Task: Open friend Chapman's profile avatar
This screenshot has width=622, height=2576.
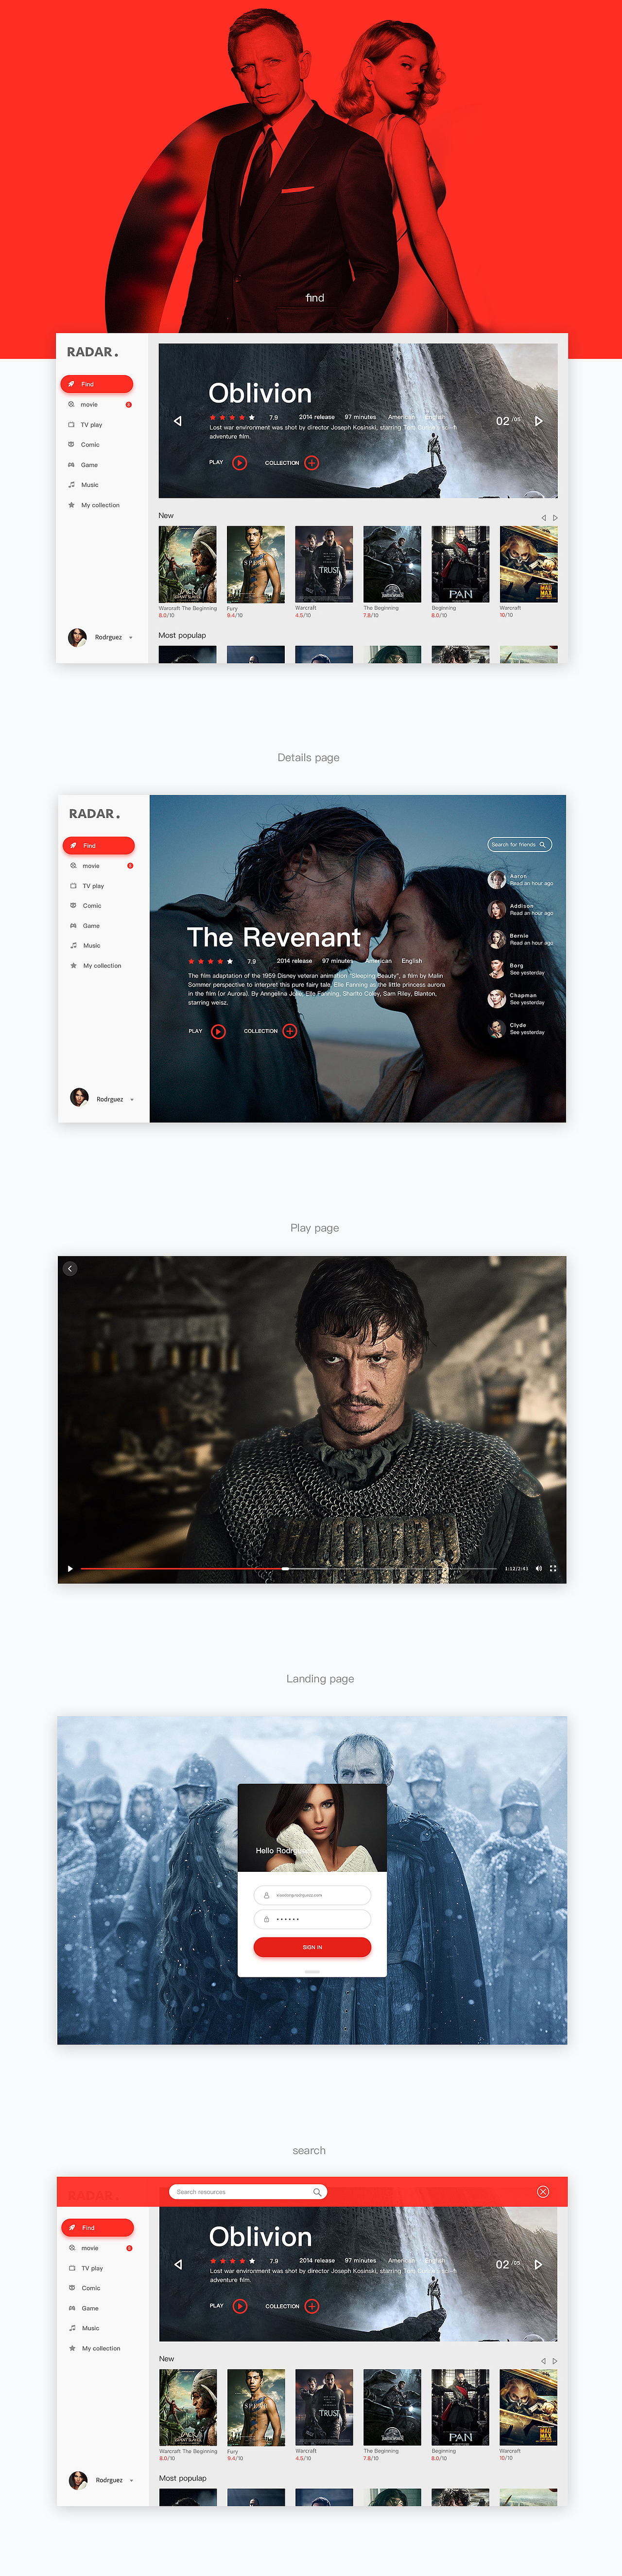Action: [496, 999]
